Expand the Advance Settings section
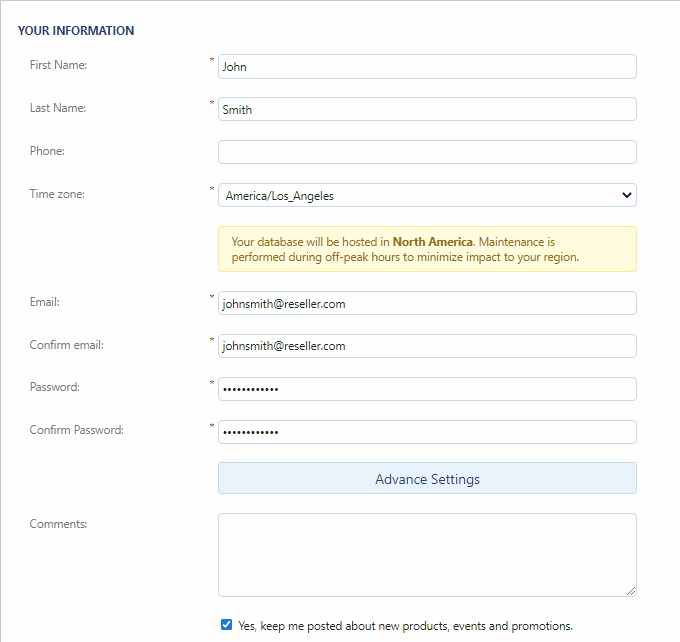 pyautogui.click(x=427, y=479)
